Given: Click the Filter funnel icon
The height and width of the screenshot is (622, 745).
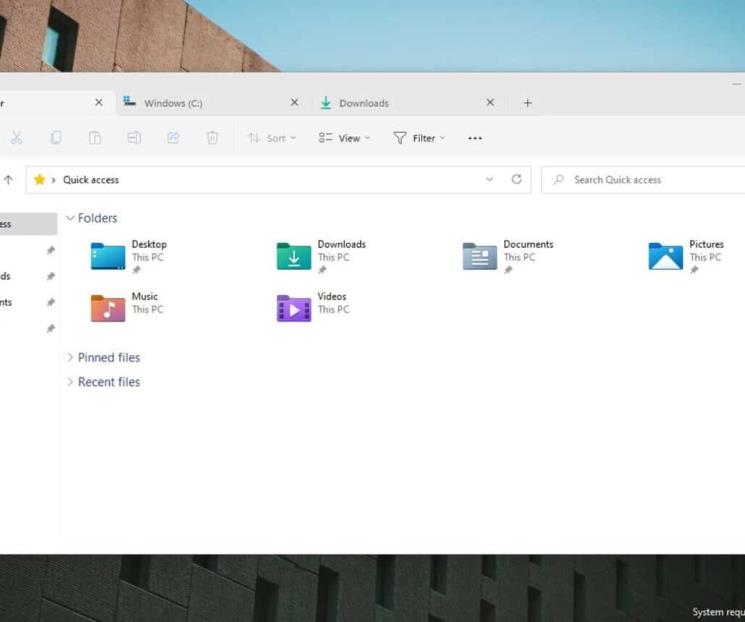Looking at the screenshot, I should [400, 138].
